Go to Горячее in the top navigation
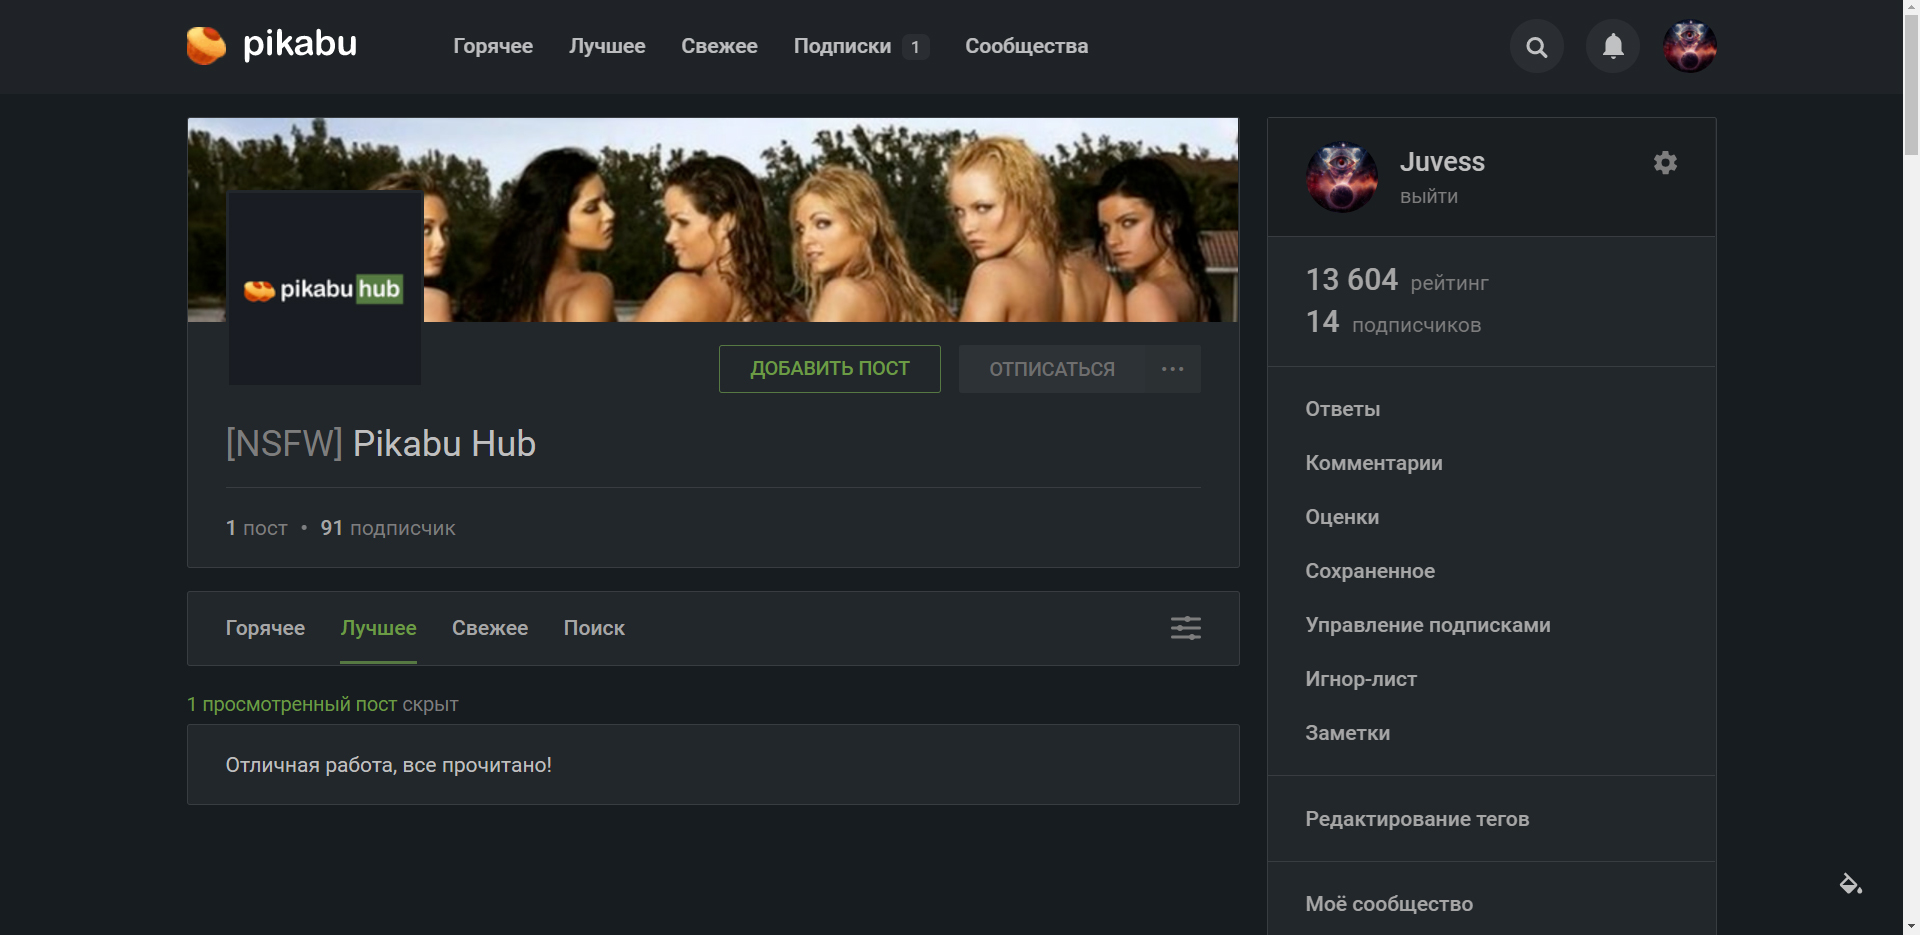 (493, 46)
